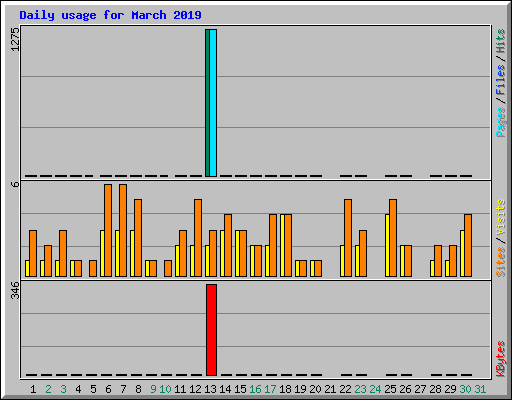Click the day 16 axis label
The height and width of the screenshot is (400, 512).
[255, 389]
